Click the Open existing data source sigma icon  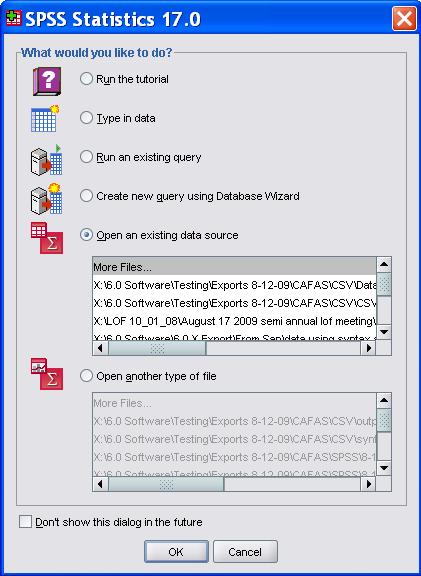(x=47, y=238)
